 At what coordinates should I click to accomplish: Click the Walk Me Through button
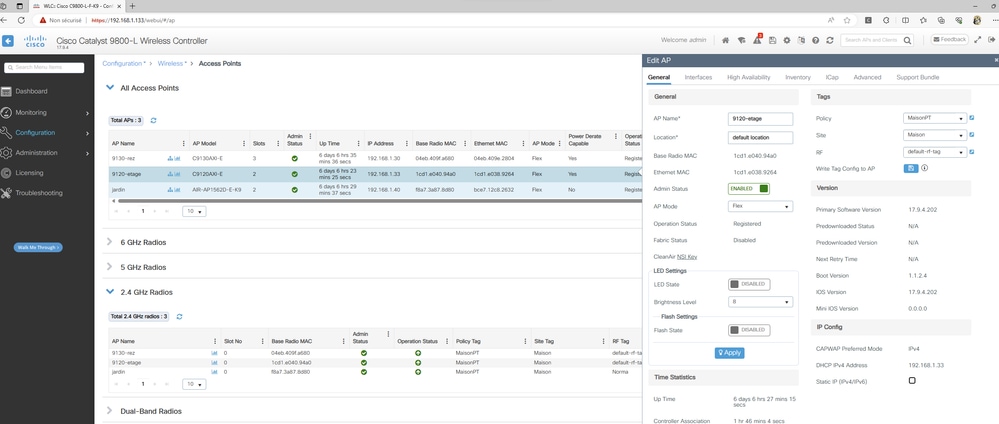(38, 247)
